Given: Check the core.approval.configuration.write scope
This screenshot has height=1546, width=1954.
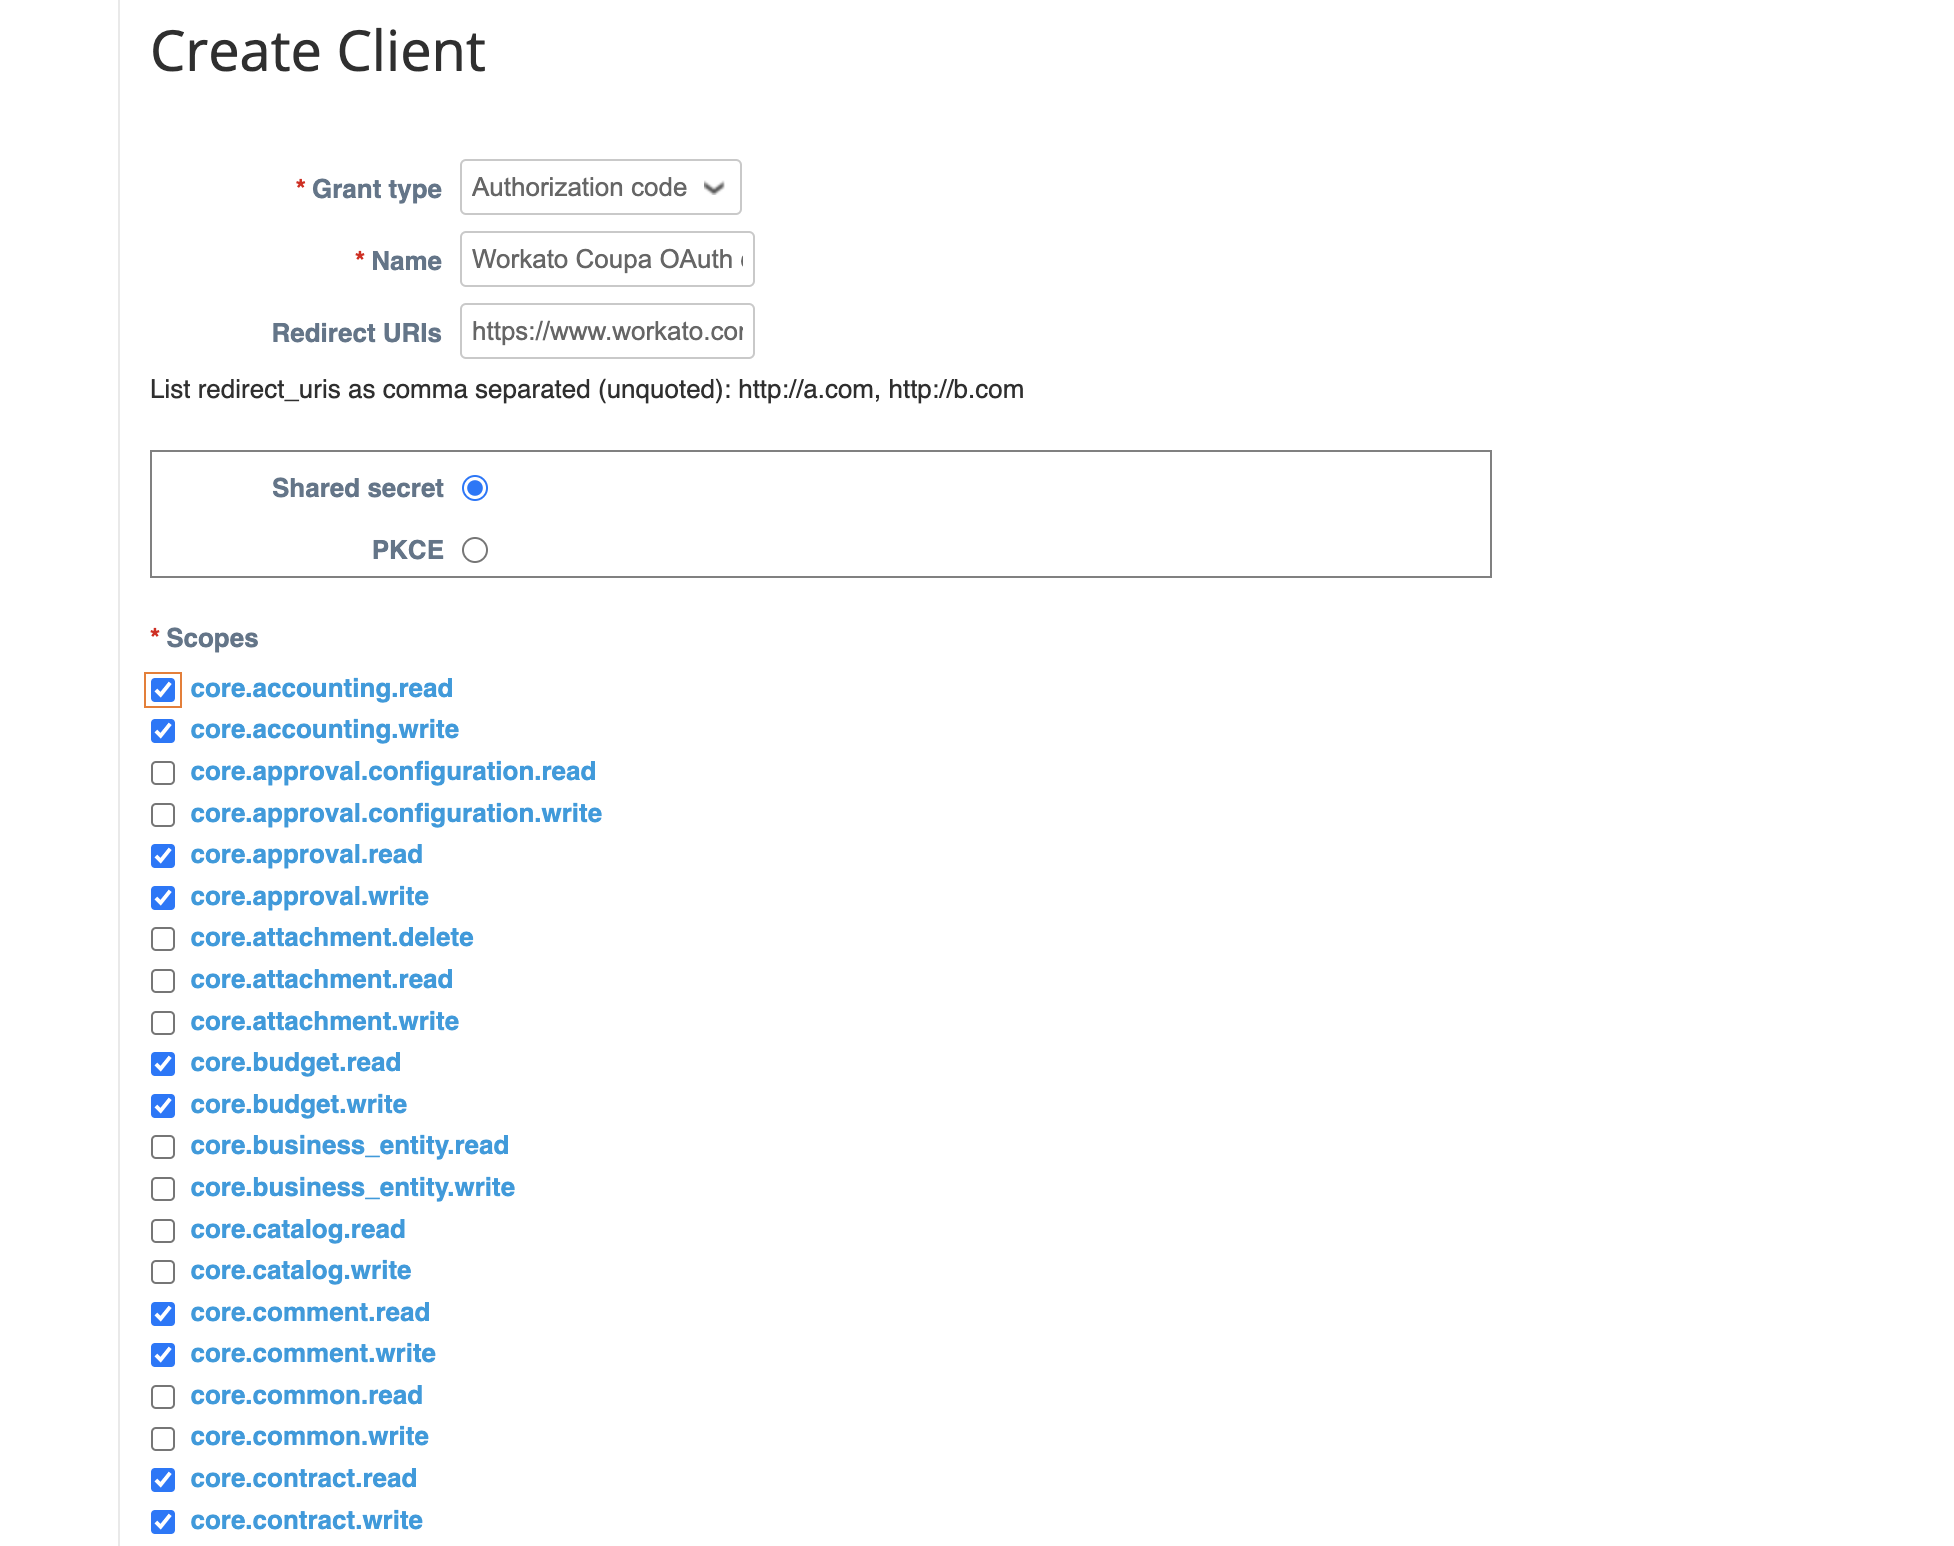Looking at the screenshot, I should pos(163,814).
